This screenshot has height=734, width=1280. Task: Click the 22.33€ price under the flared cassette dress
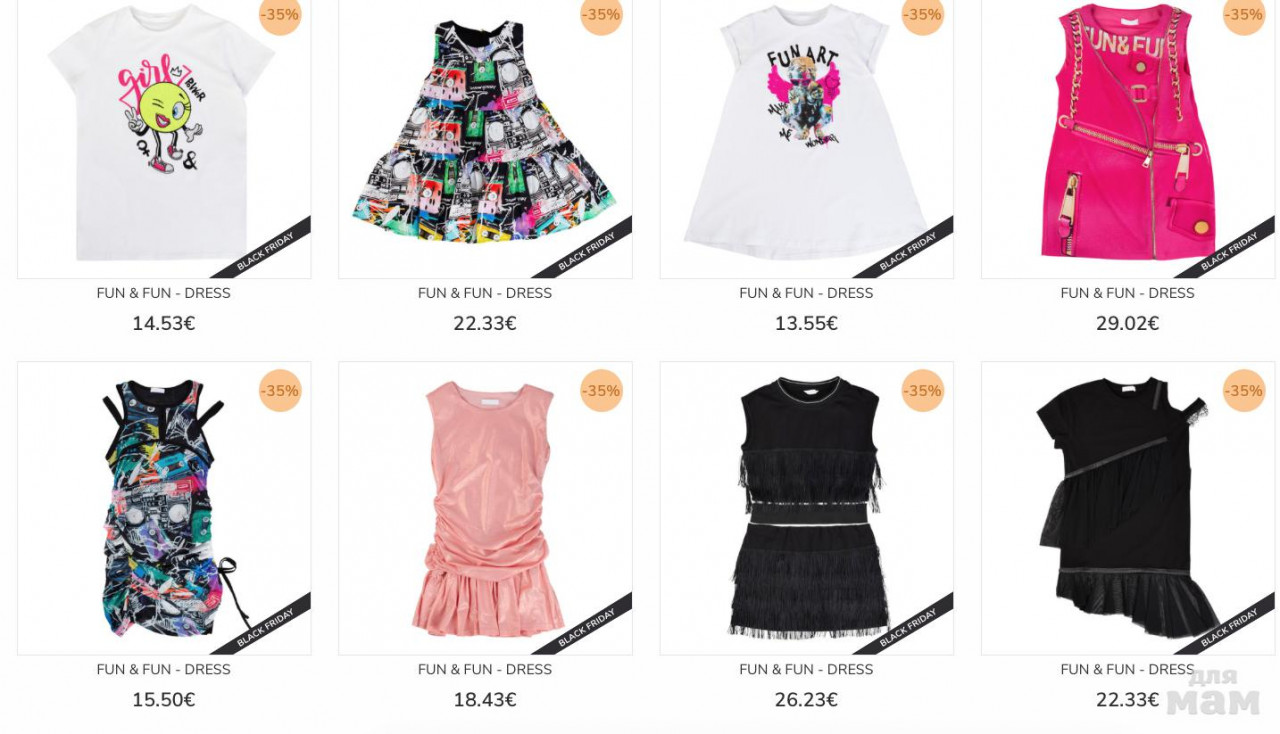coord(485,324)
